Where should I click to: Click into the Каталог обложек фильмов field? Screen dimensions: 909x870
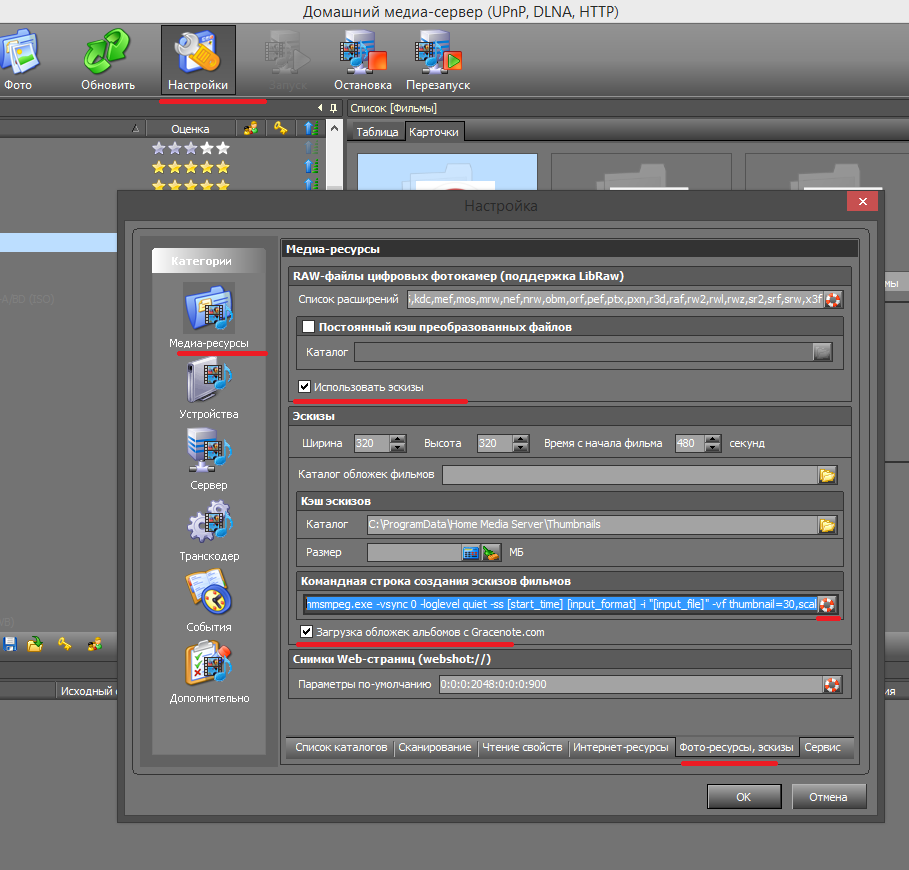[x=628, y=475]
